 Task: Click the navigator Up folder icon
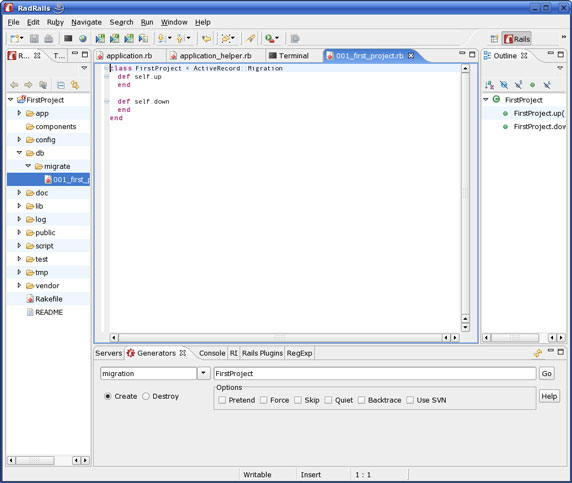pyautogui.click(x=43, y=85)
